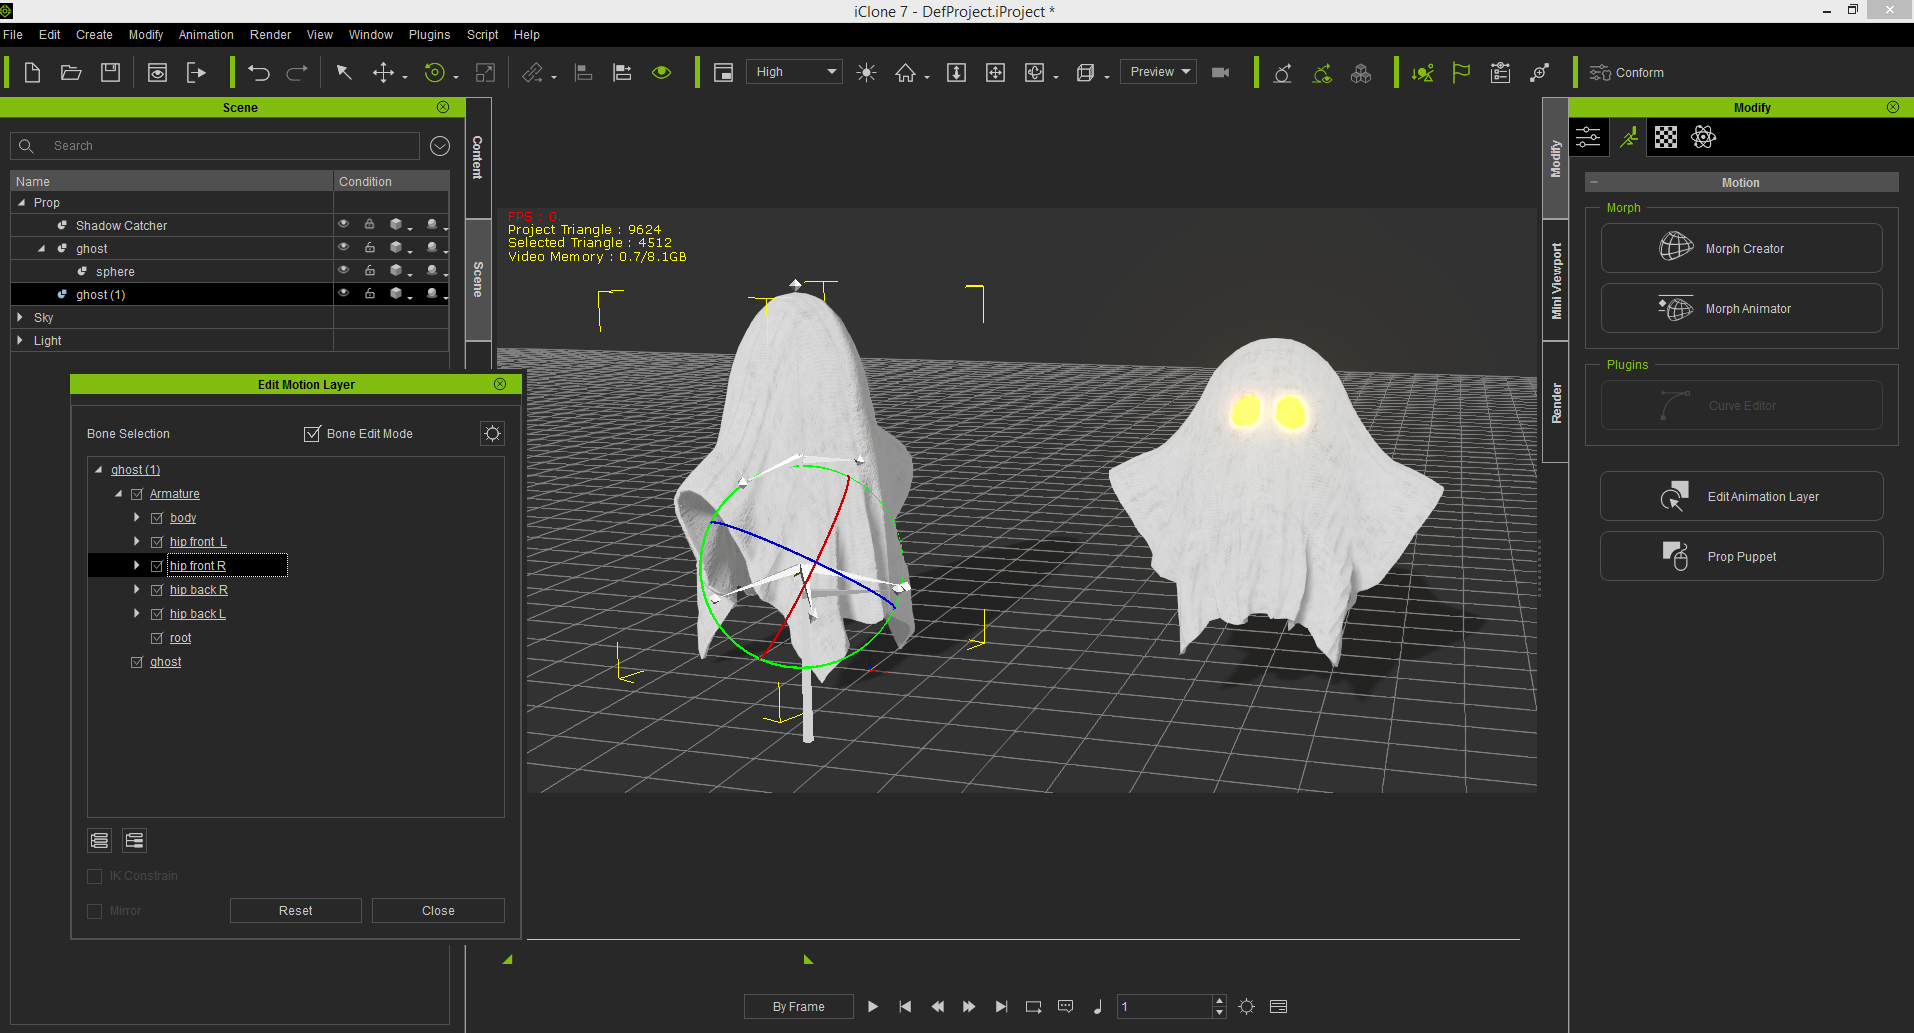The image size is (1914, 1033).
Task: Click the timeline playhead marker
Action: pos(808,959)
